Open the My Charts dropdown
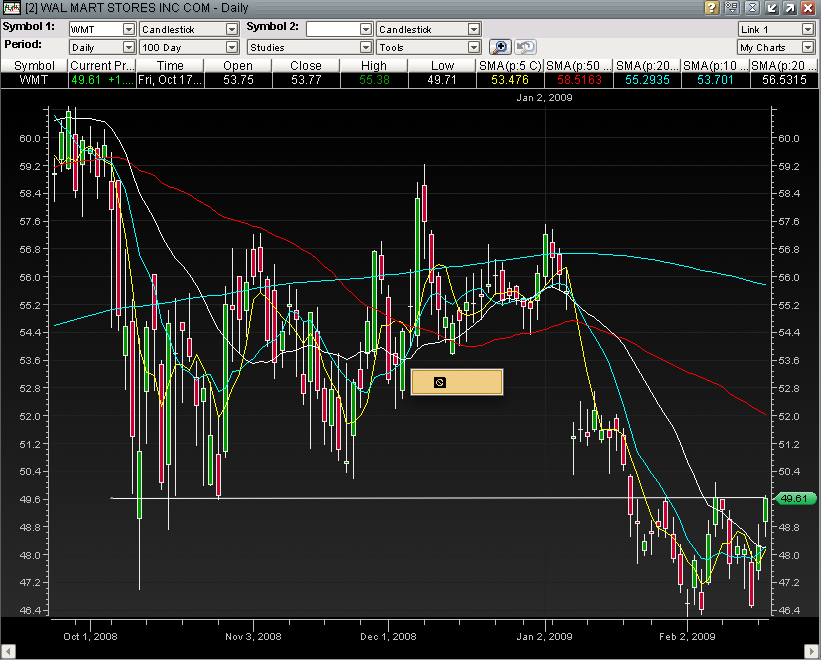Screen dimensions: 821x660 (808, 47)
